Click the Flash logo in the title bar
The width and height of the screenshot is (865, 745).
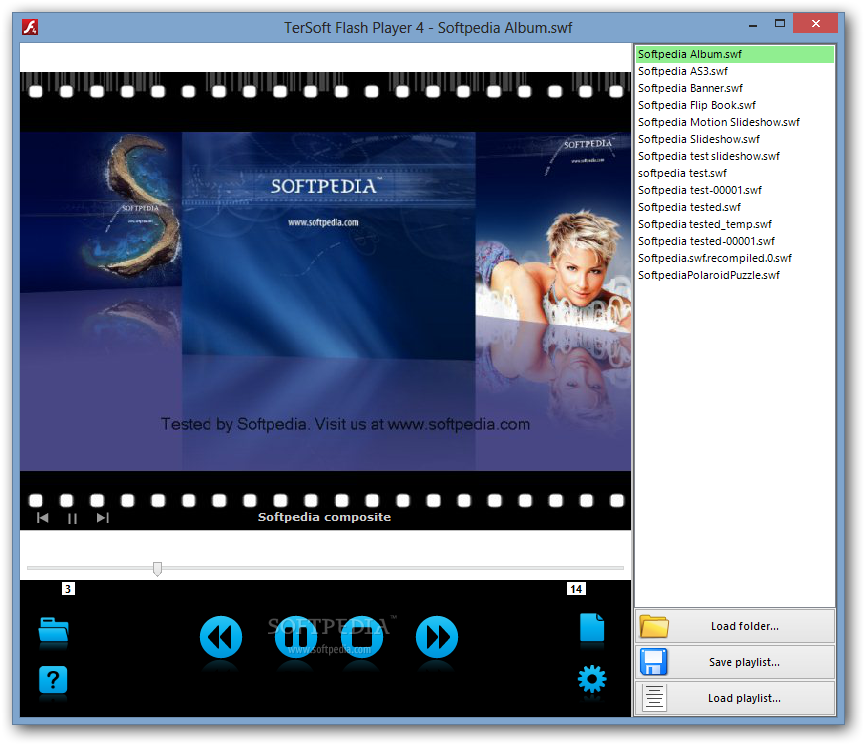coord(30,27)
